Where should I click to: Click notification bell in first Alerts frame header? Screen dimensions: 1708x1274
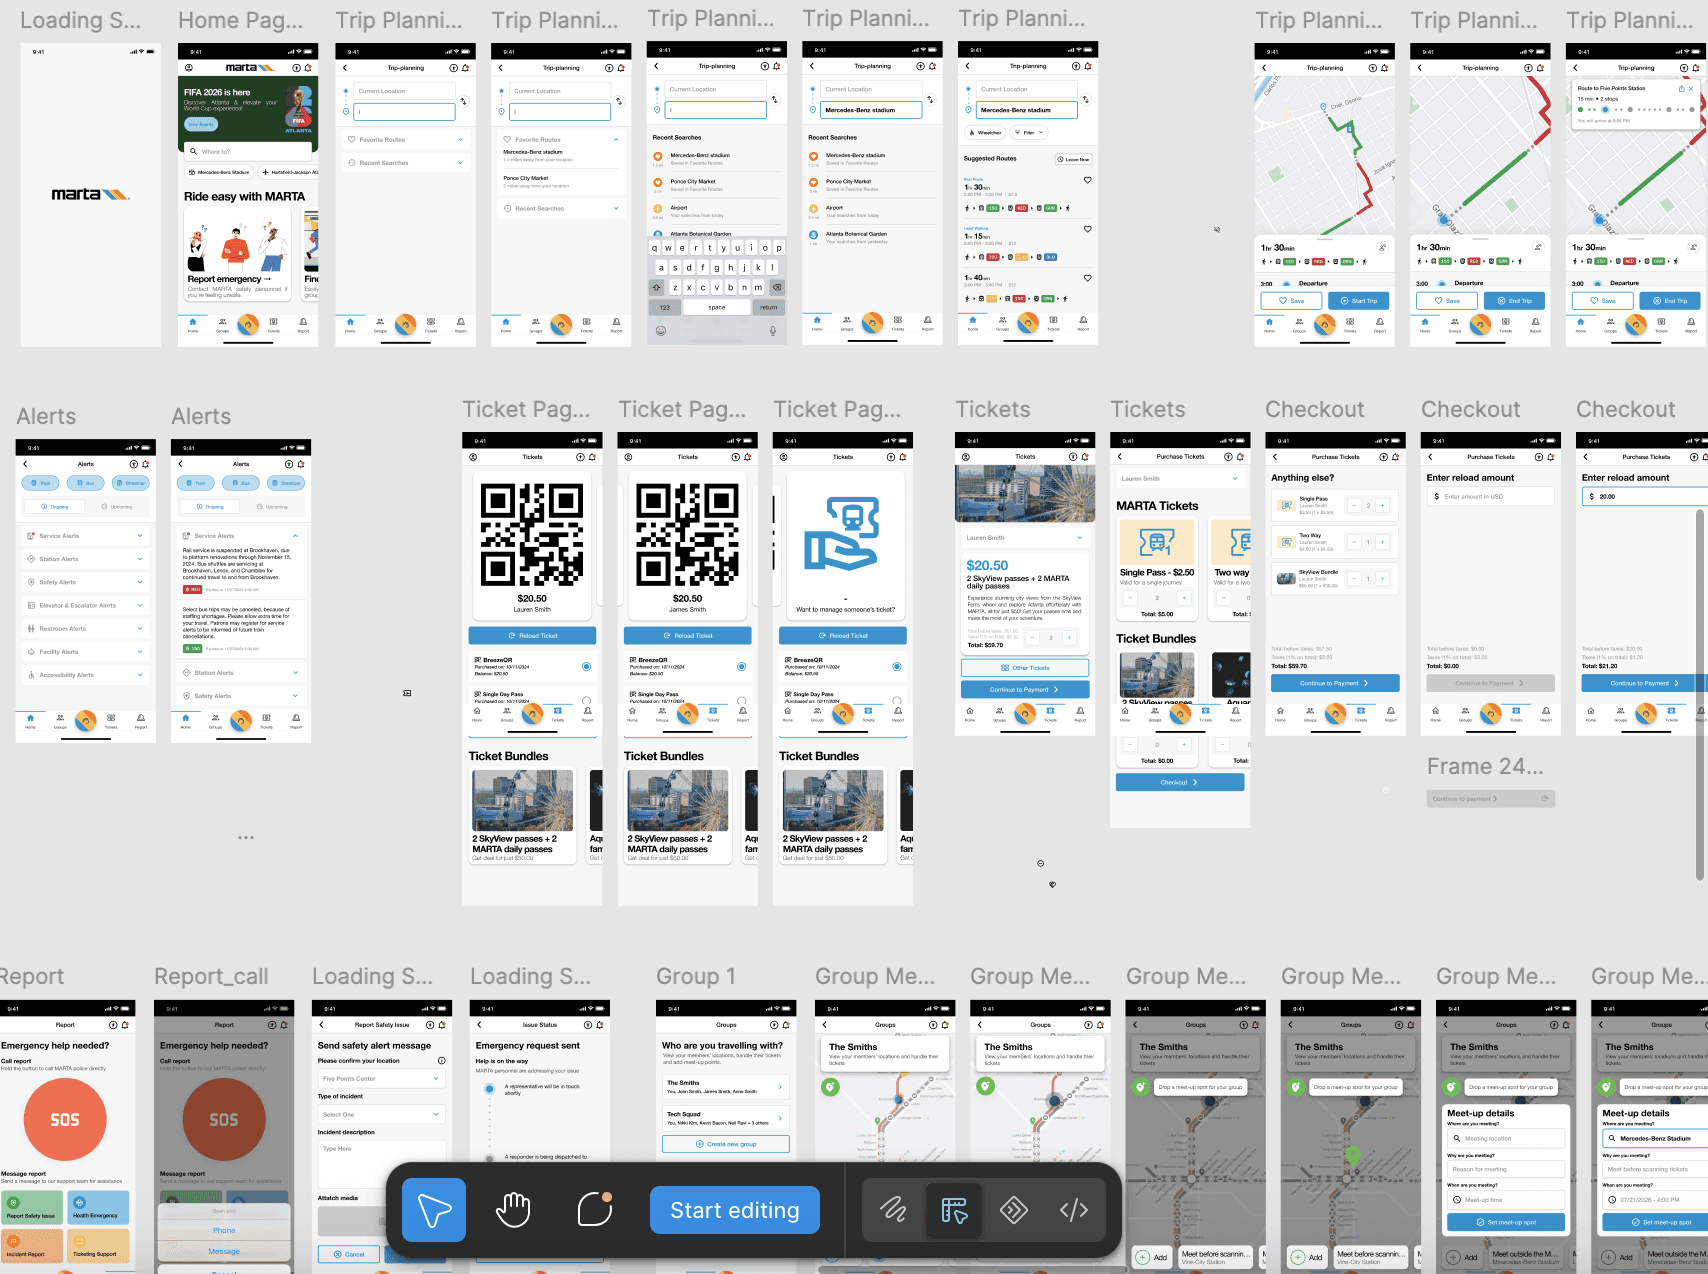[x=146, y=464]
